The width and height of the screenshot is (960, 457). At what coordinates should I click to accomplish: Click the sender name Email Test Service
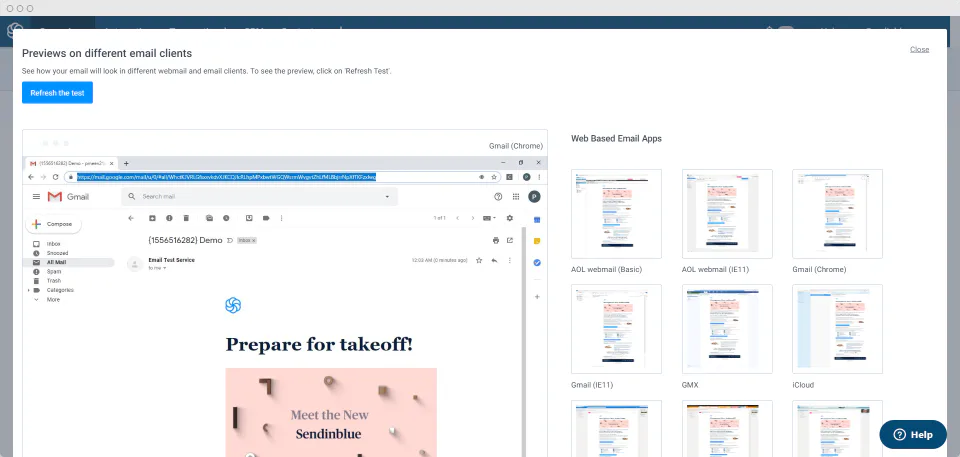[x=171, y=260]
